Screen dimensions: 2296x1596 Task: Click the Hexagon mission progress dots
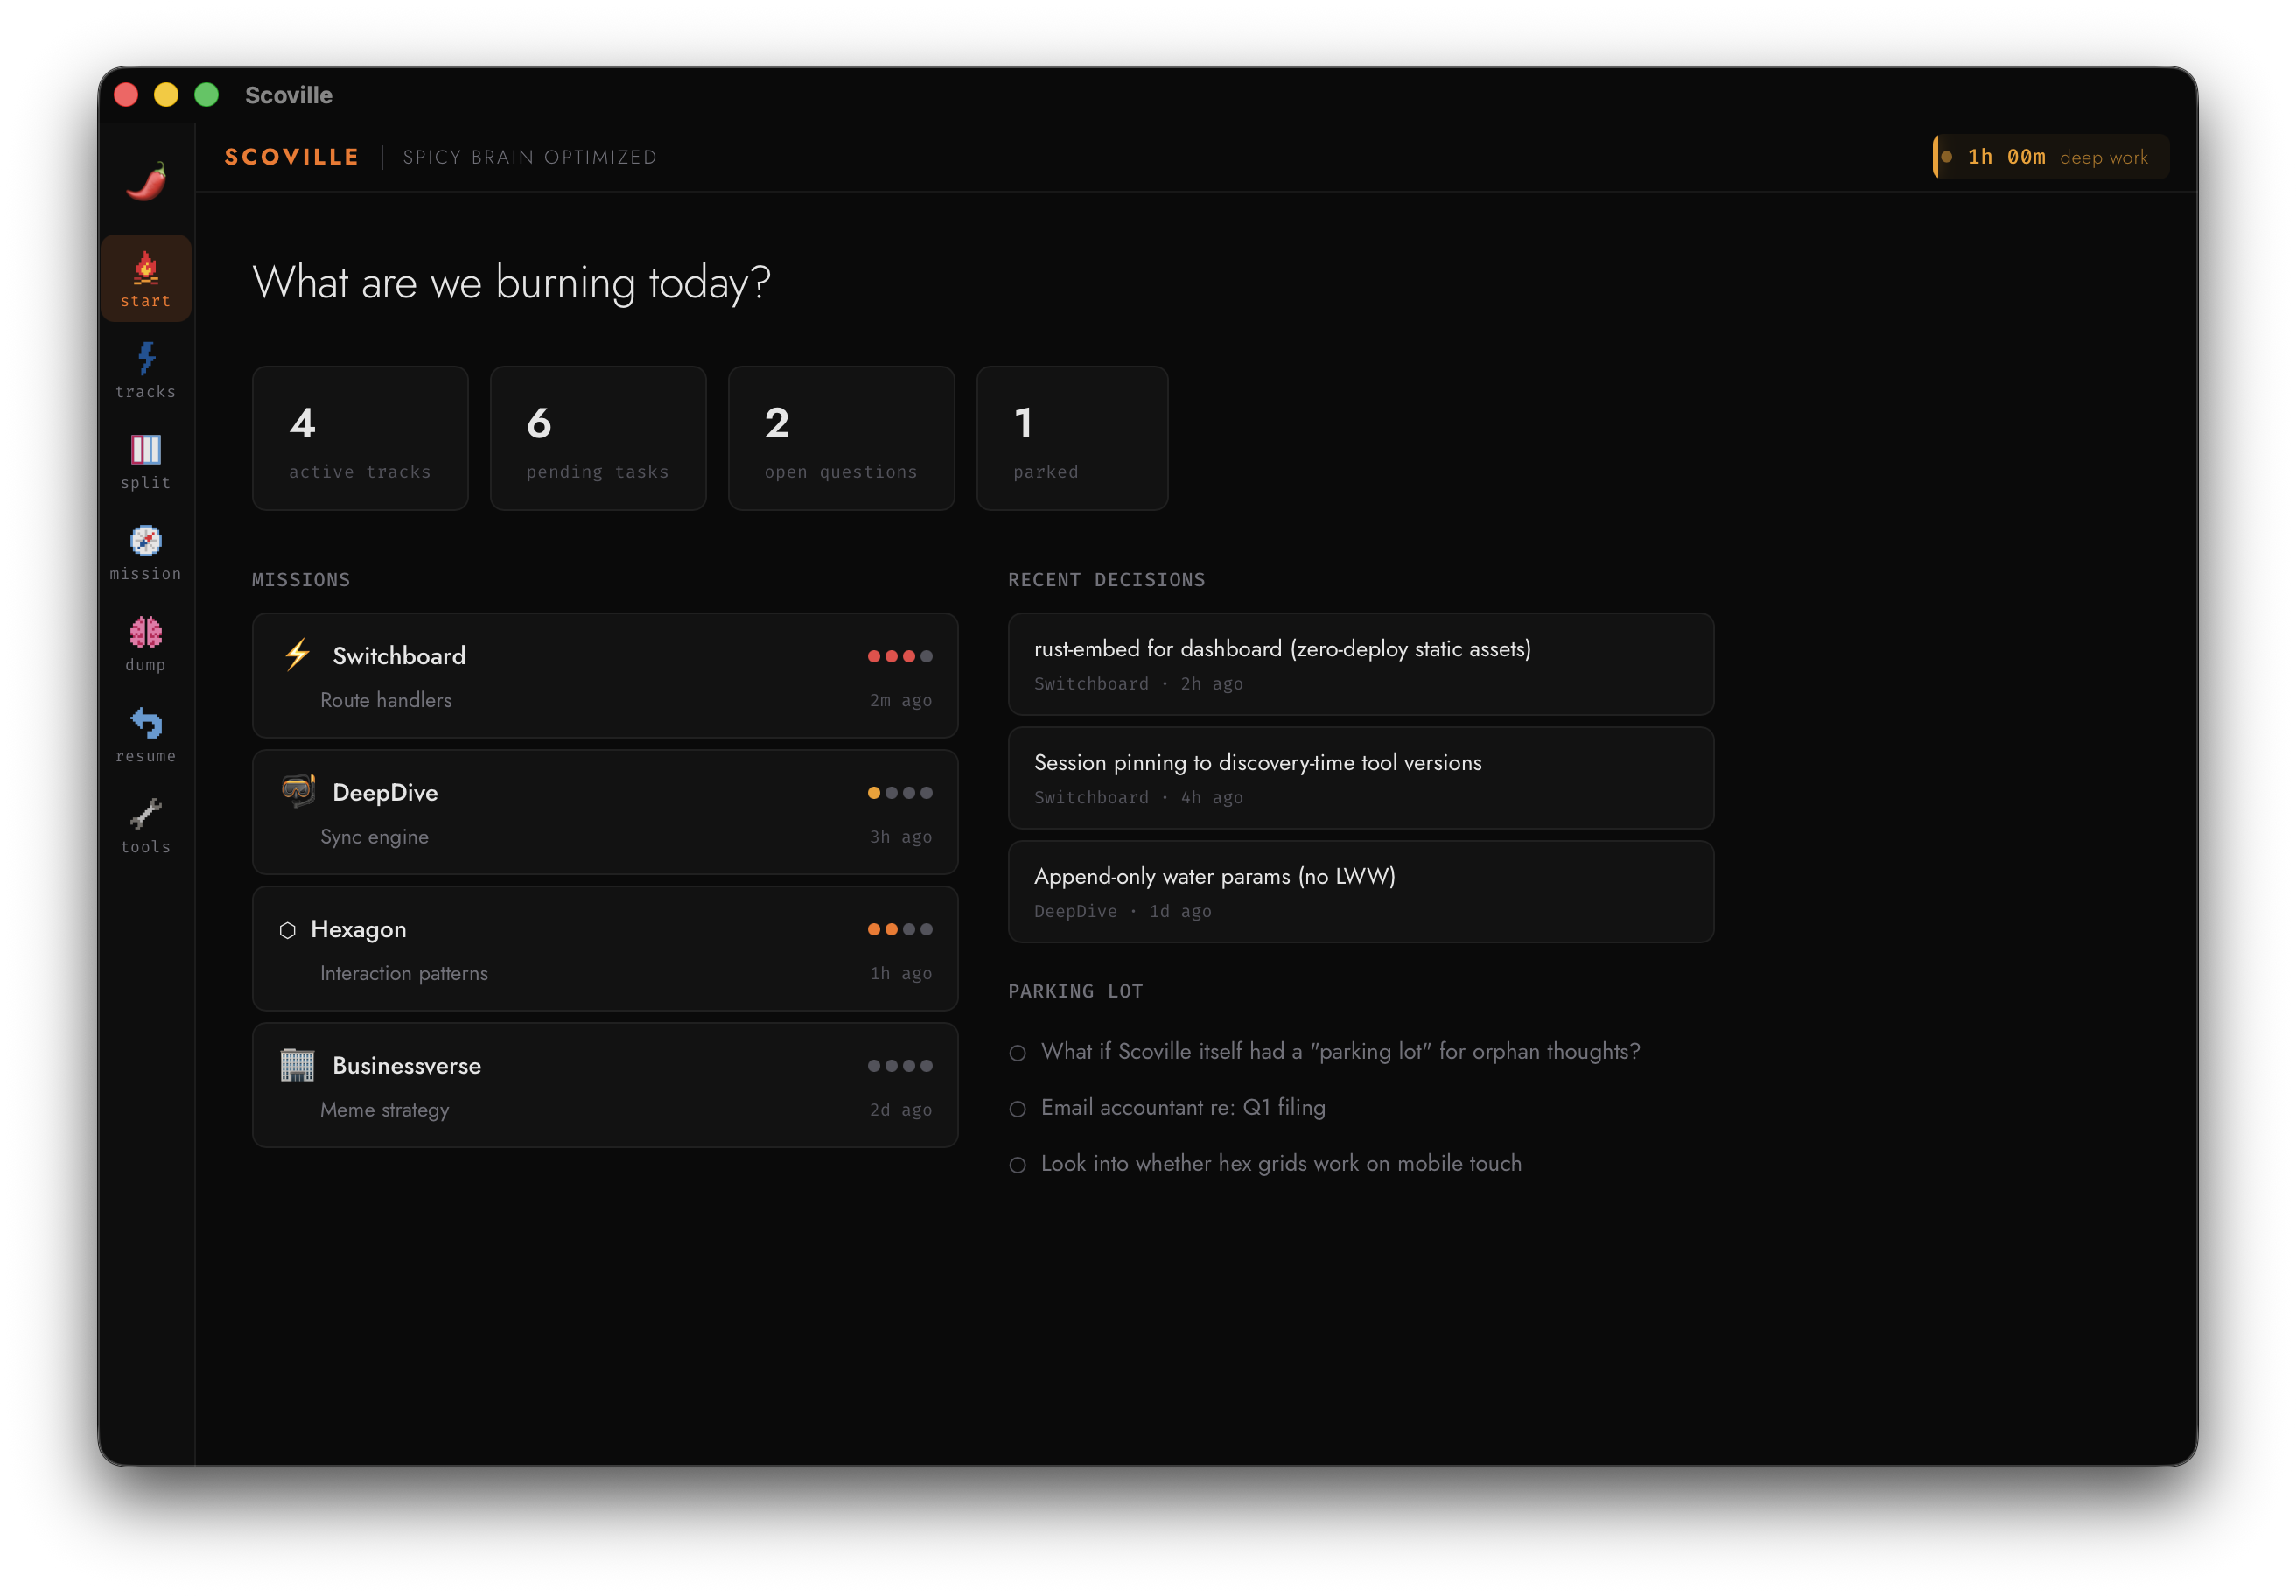[x=899, y=929]
